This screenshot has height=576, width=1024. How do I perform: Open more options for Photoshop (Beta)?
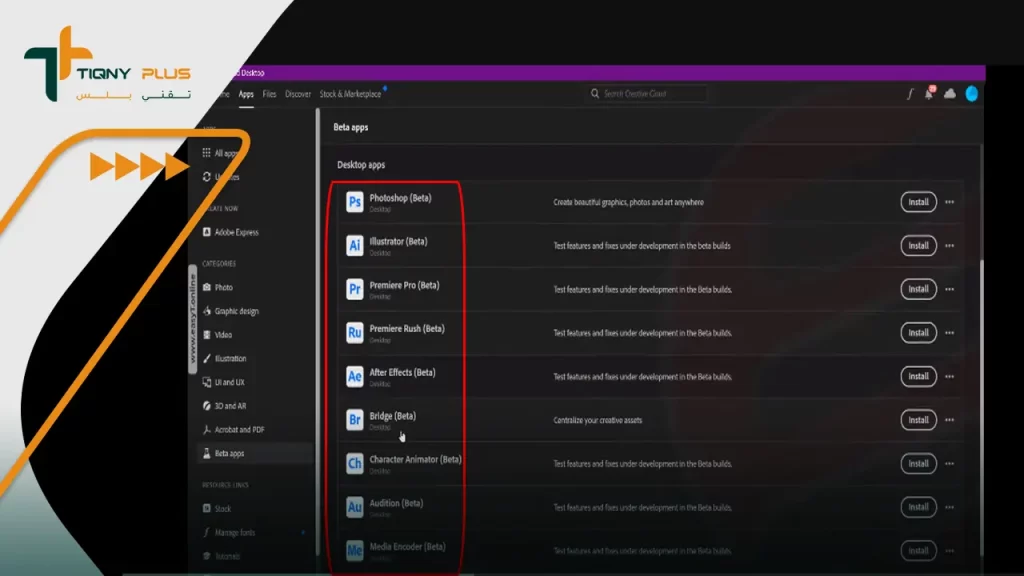(x=950, y=202)
